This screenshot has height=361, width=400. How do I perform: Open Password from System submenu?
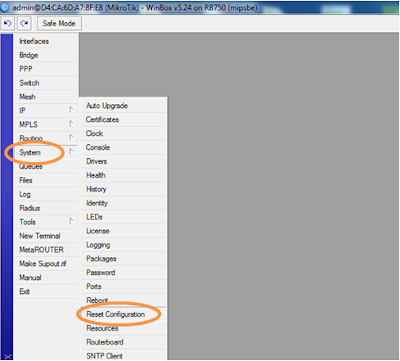click(123, 273)
